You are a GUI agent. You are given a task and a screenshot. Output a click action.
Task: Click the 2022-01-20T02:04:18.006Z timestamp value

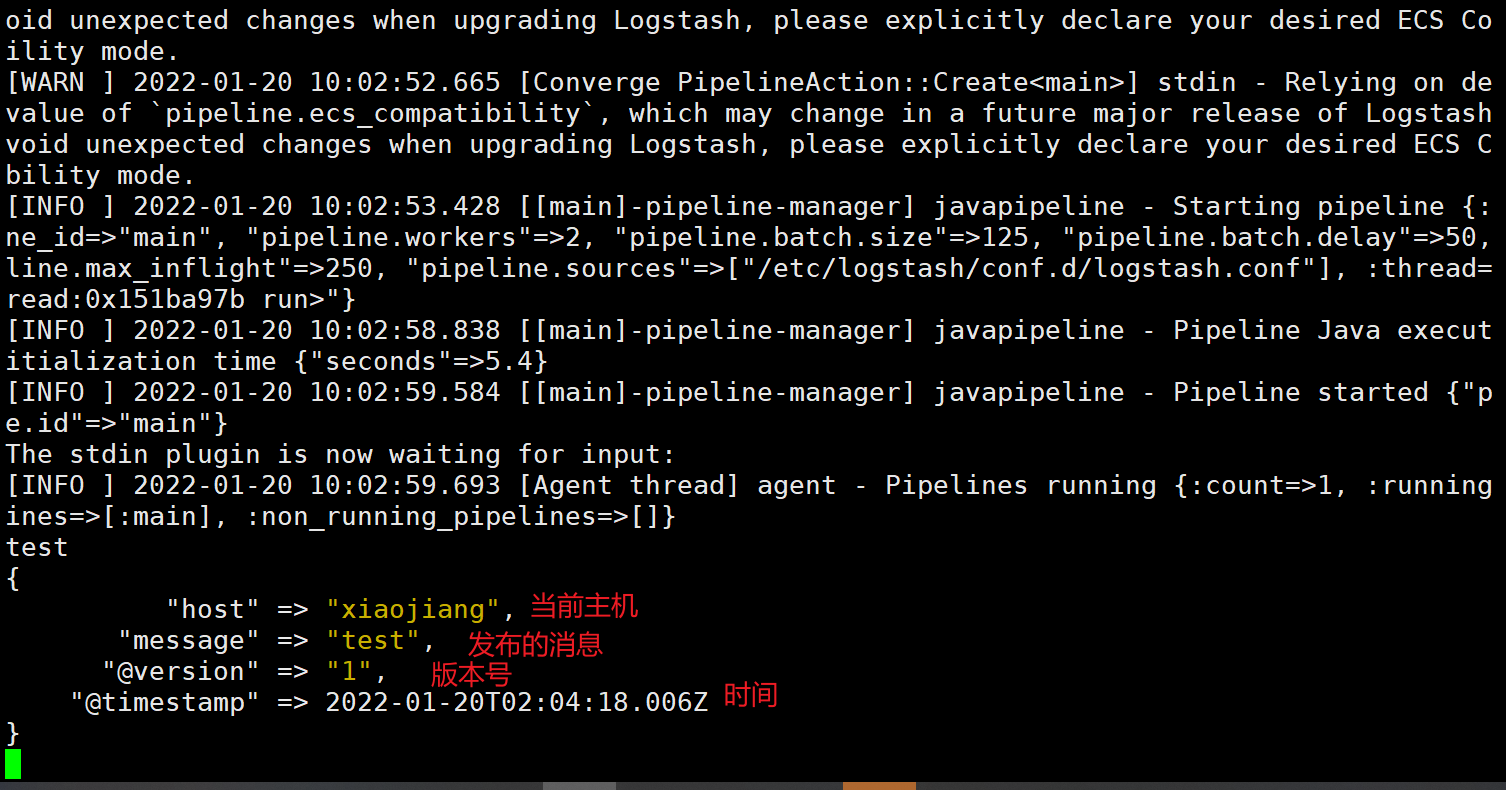(516, 702)
